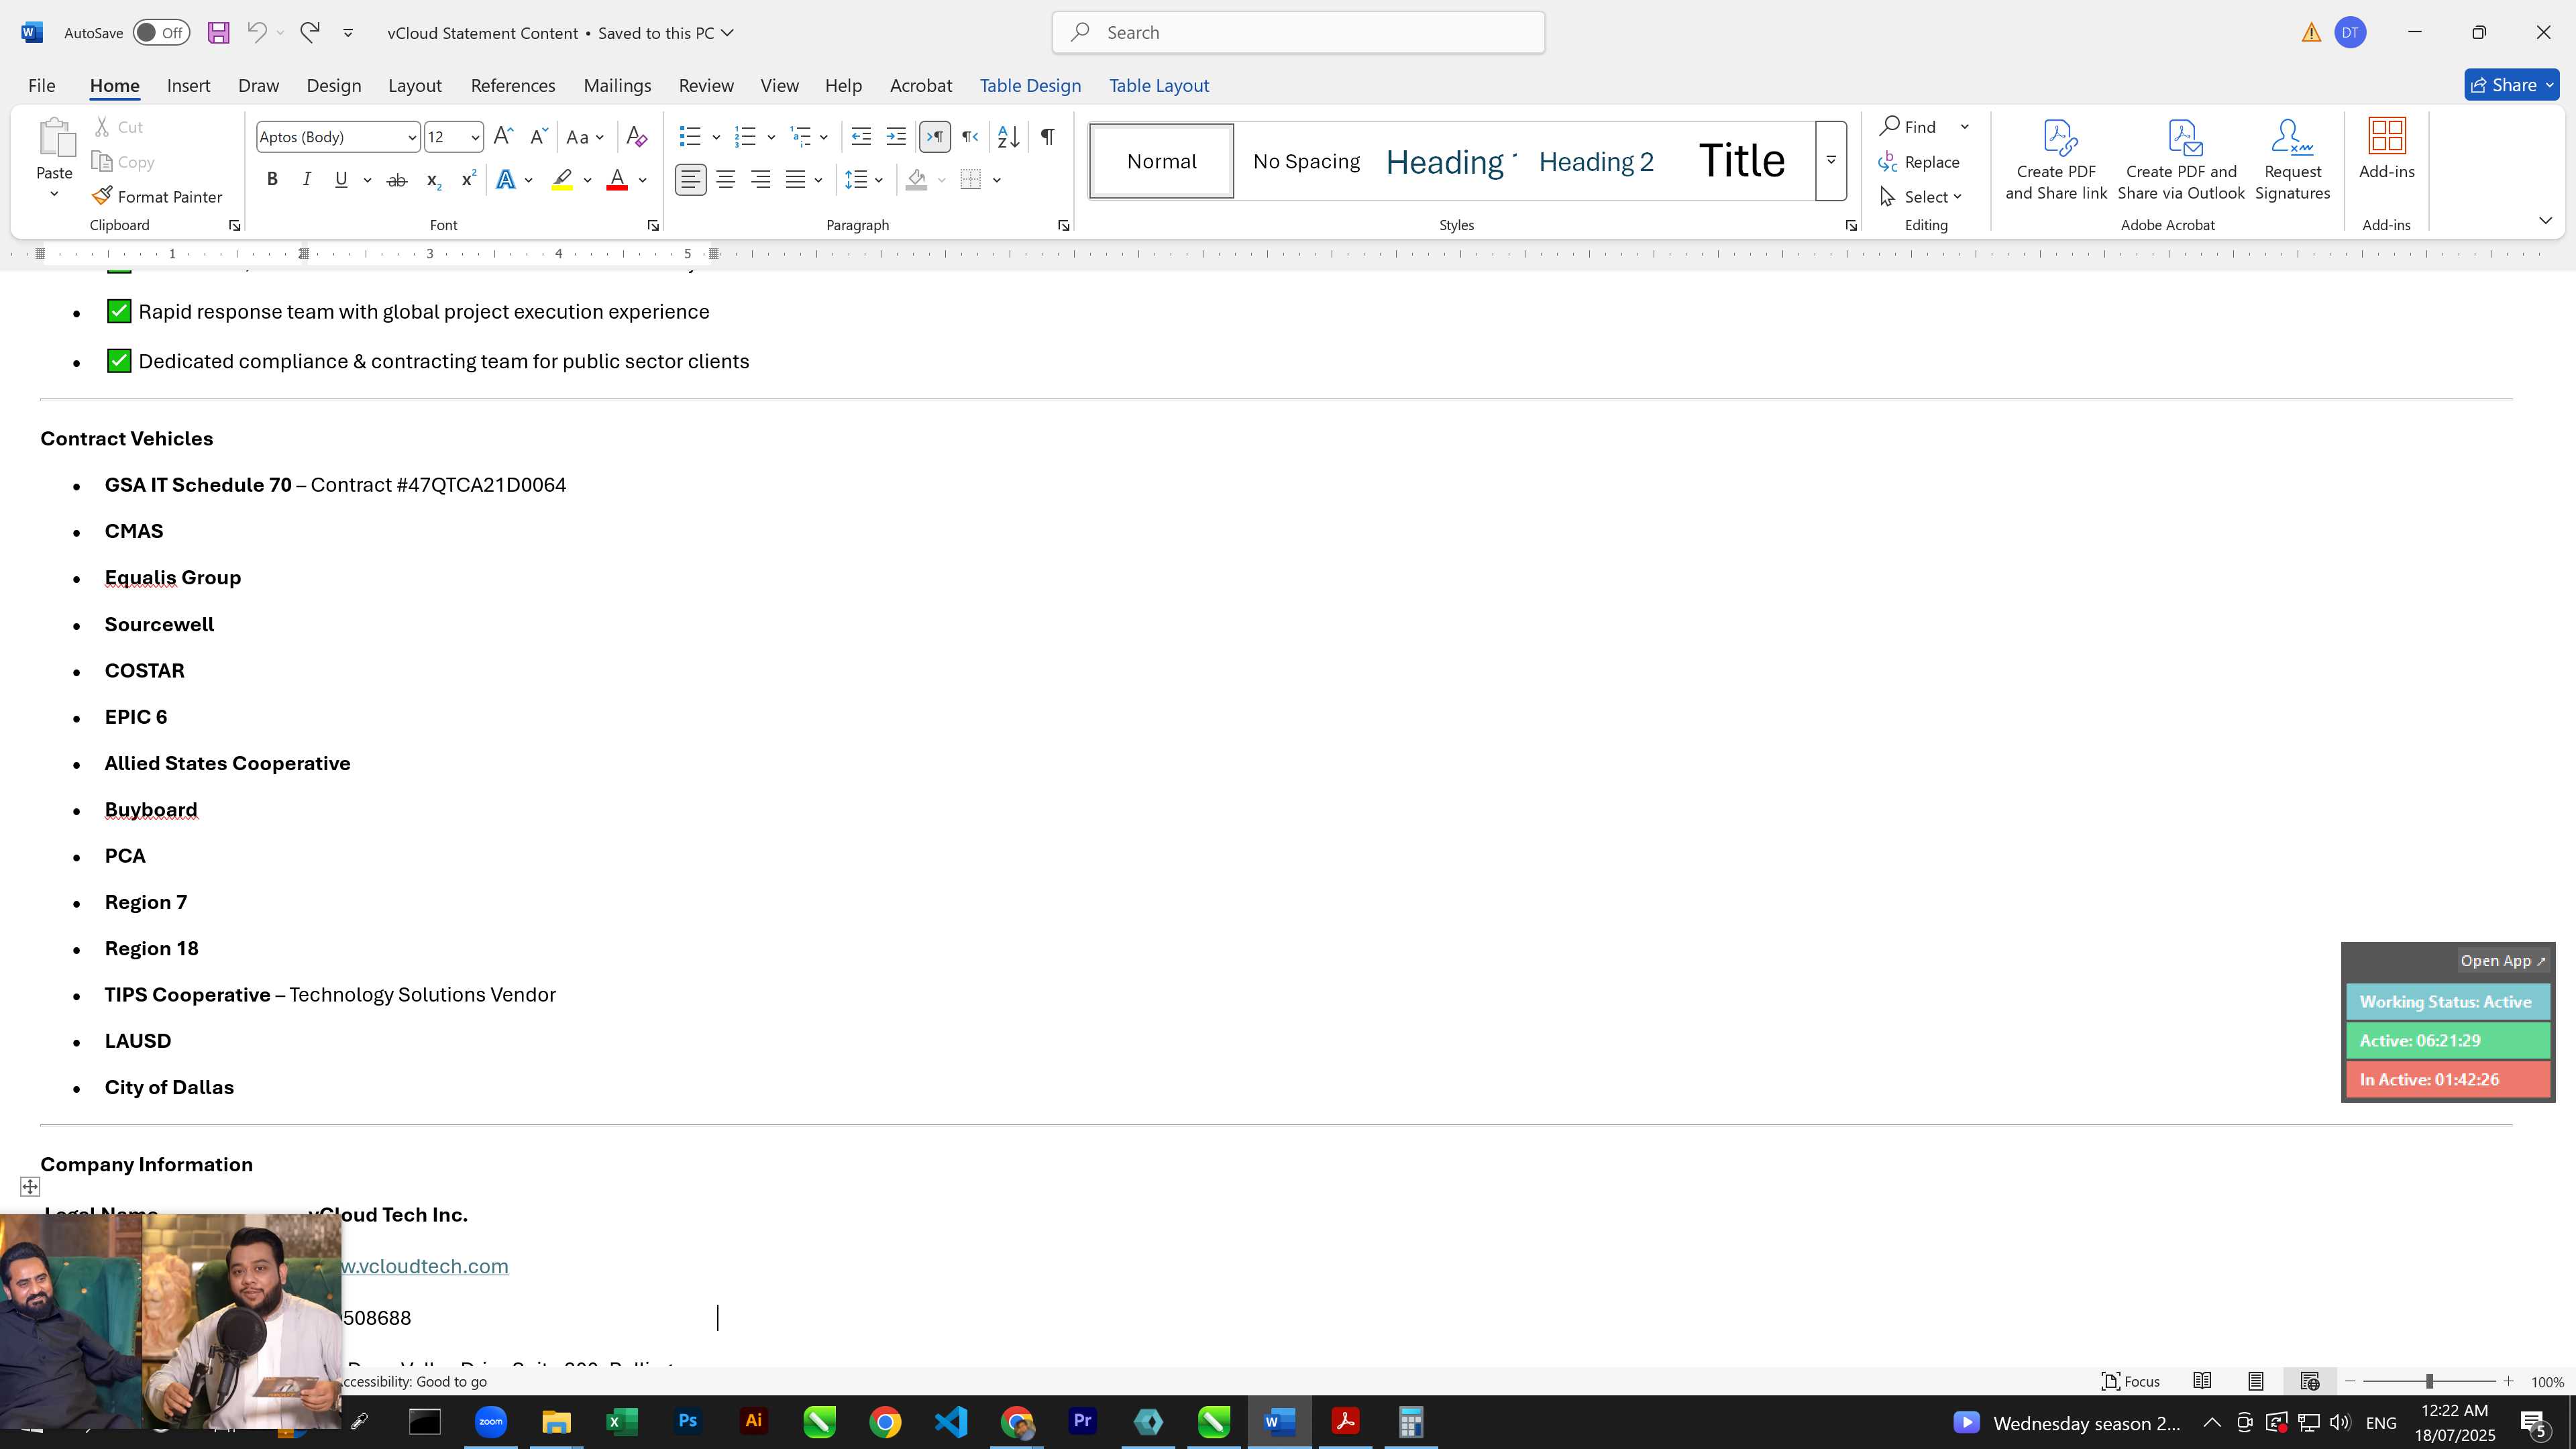Undo the last action
Image resolution: width=2576 pixels, height=1449 pixels.
coord(257,33)
